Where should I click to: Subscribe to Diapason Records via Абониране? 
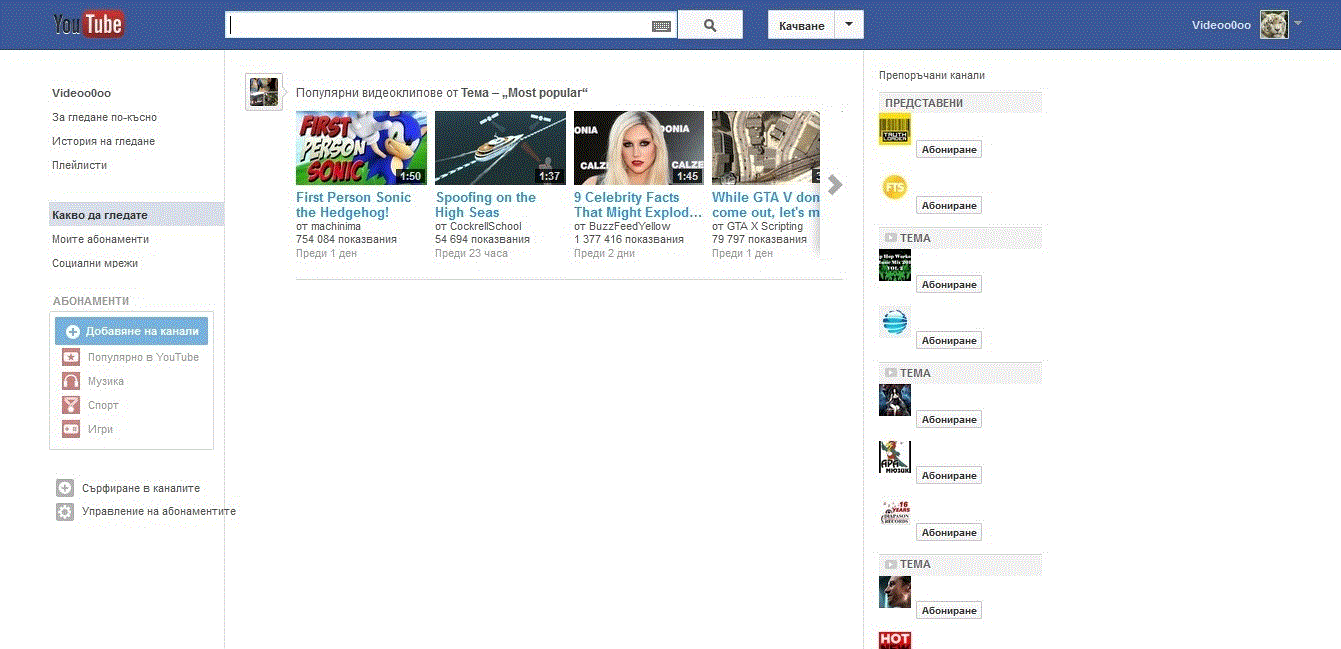pyautogui.click(x=949, y=533)
